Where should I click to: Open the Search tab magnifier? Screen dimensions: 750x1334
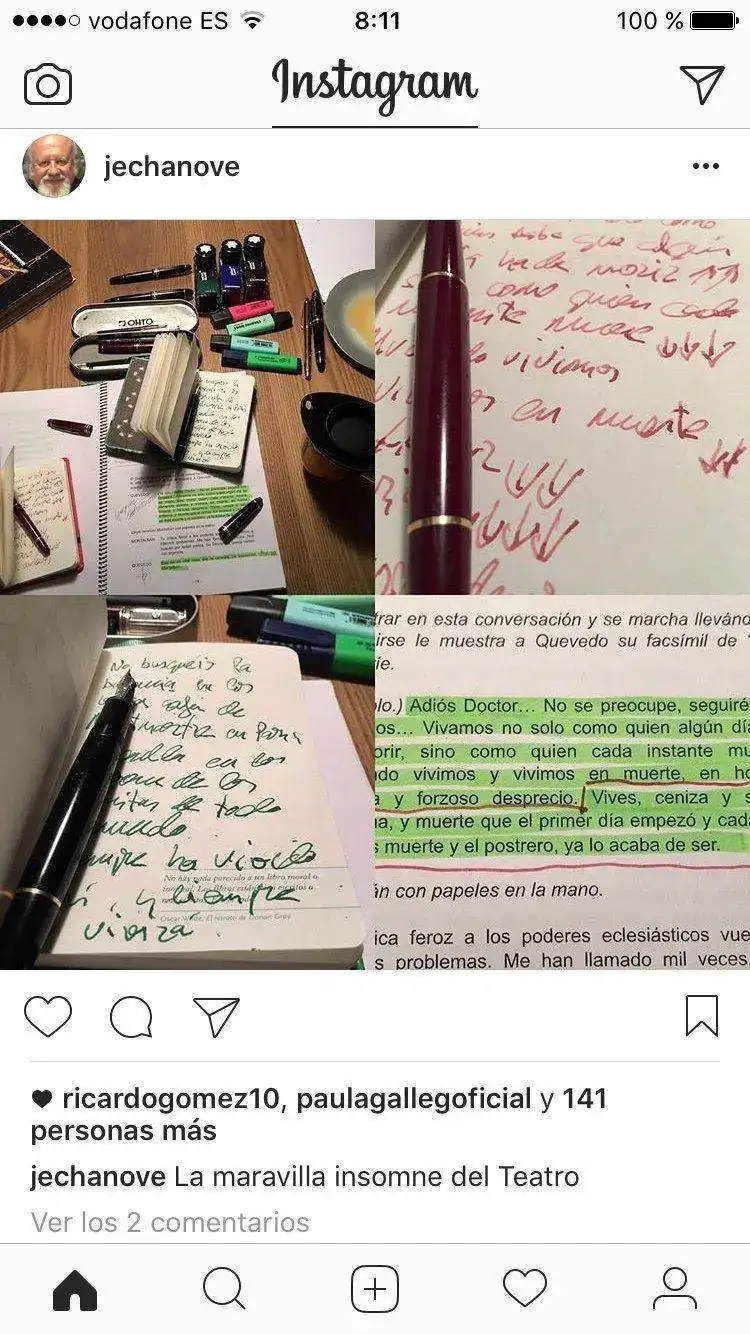pyautogui.click(x=224, y=1289)
